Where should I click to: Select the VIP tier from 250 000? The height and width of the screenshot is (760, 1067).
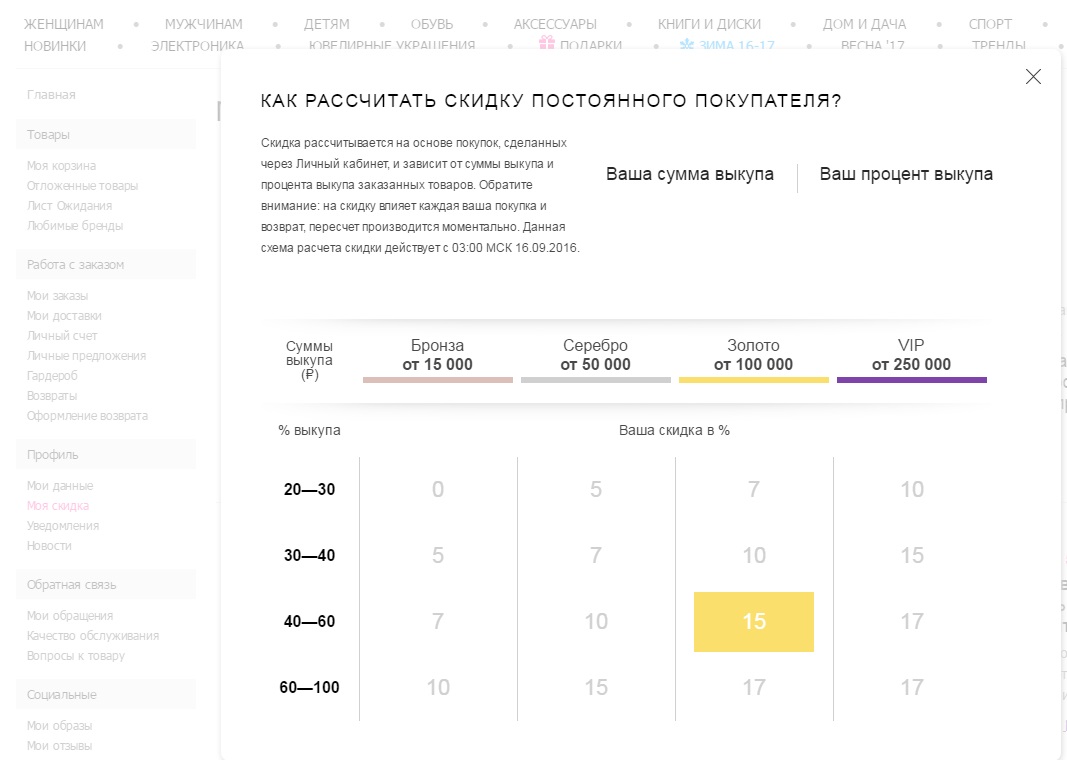pyautogui.click(x=911, y=356)
